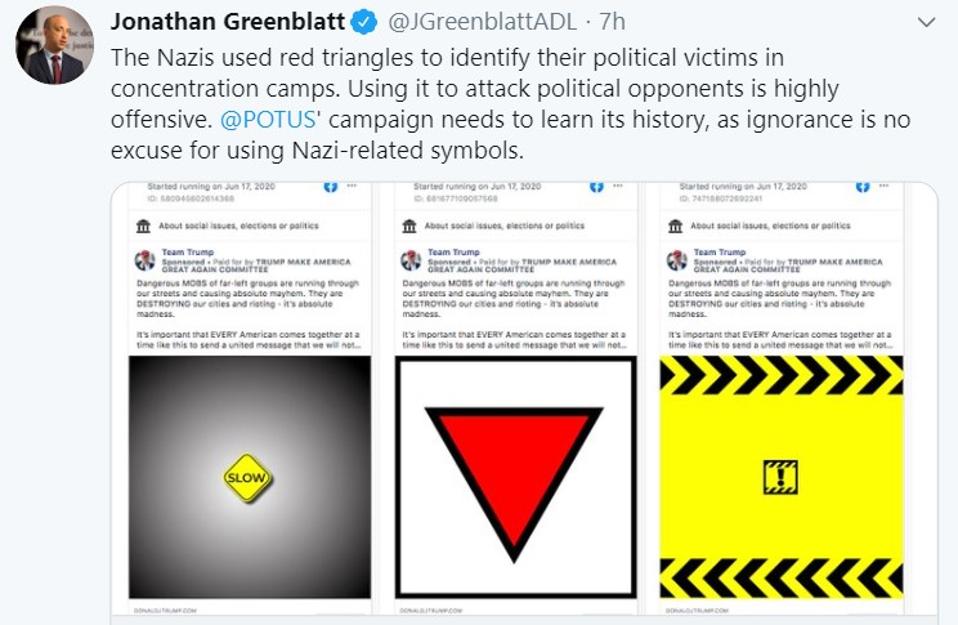958x625 pixels.
Task: Open the @POTUS mention link
Action: pyautogui.click(x=268, y=119)
